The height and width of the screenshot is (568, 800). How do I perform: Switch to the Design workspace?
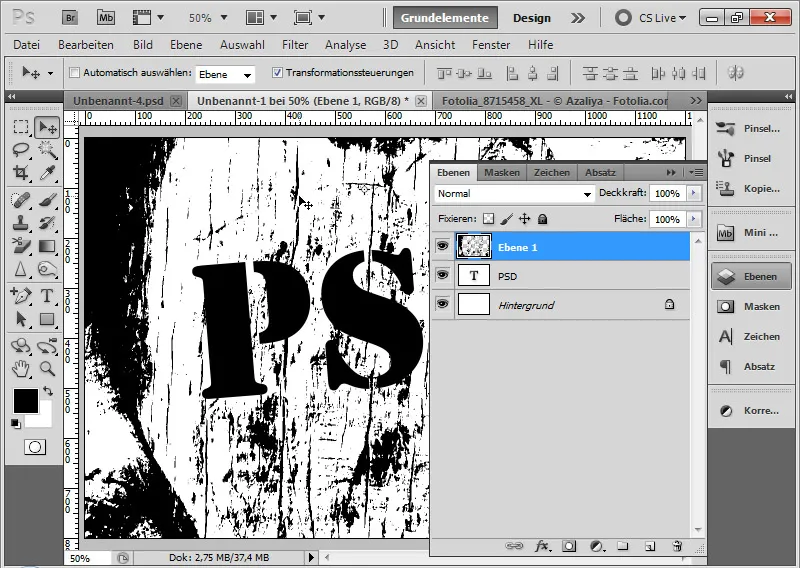tap(532, 18)
